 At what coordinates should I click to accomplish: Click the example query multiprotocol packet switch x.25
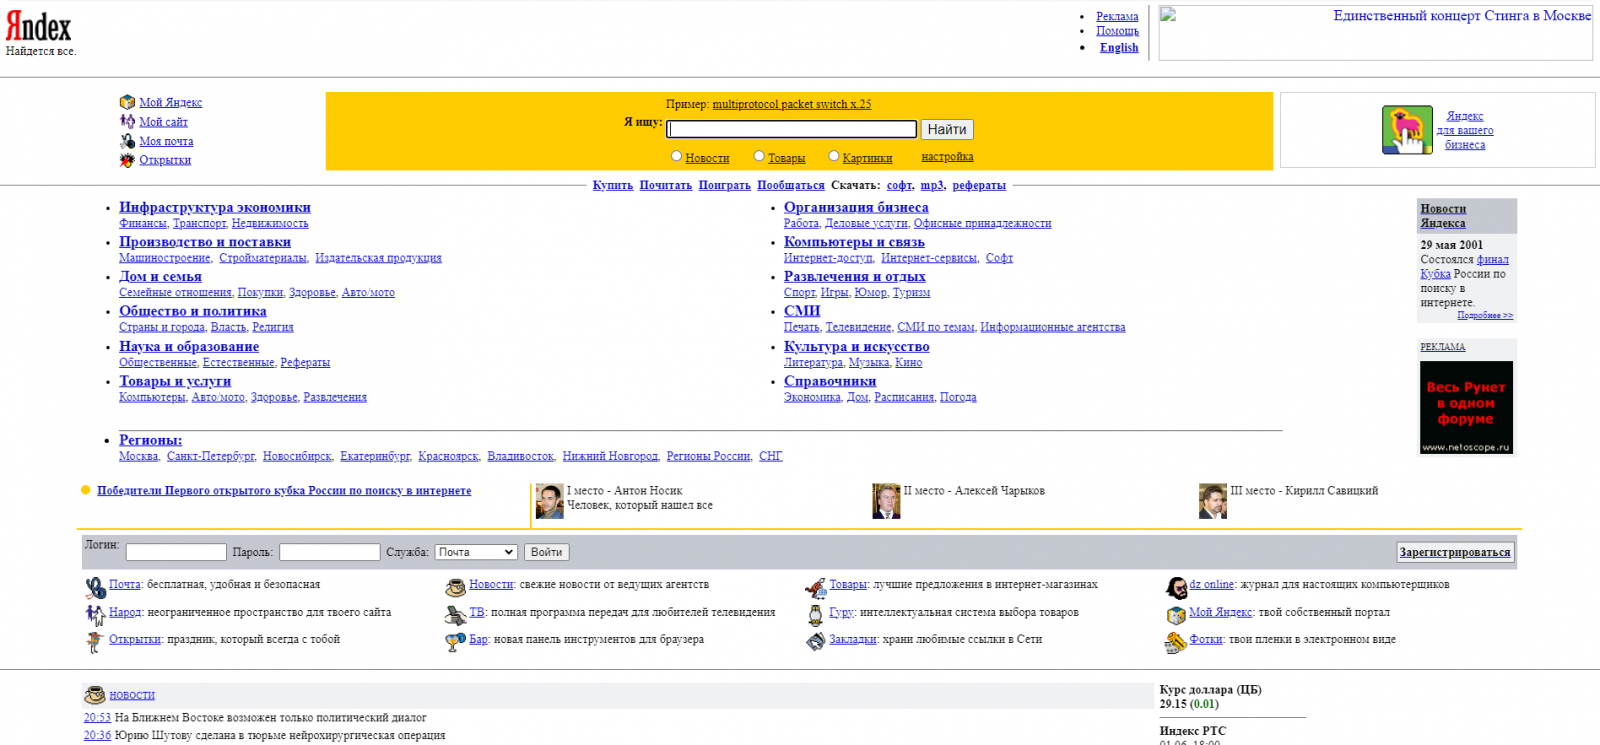point(792,104)
